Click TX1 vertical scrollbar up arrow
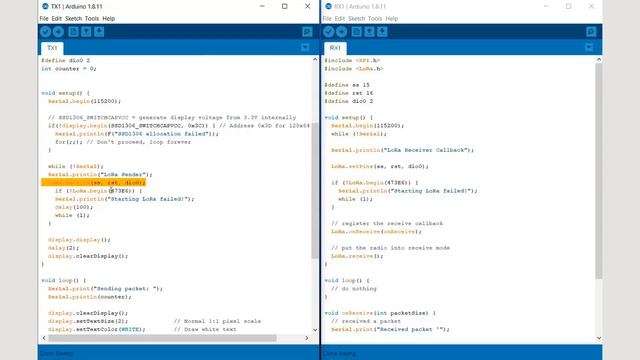The image size is (640, 360). (315, 60)
